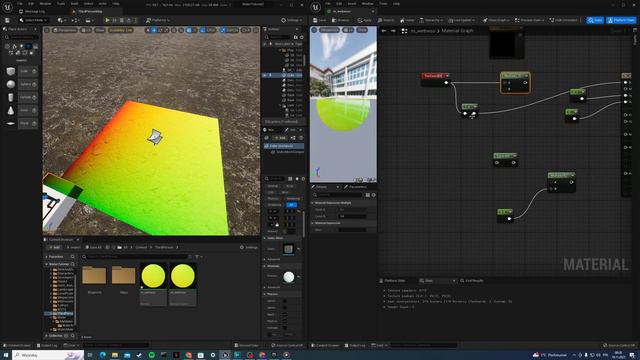Viewport: 640px width, 360px height.
Task: Click Browse in the material editor toolbar
Action: [x=340, y=20]
